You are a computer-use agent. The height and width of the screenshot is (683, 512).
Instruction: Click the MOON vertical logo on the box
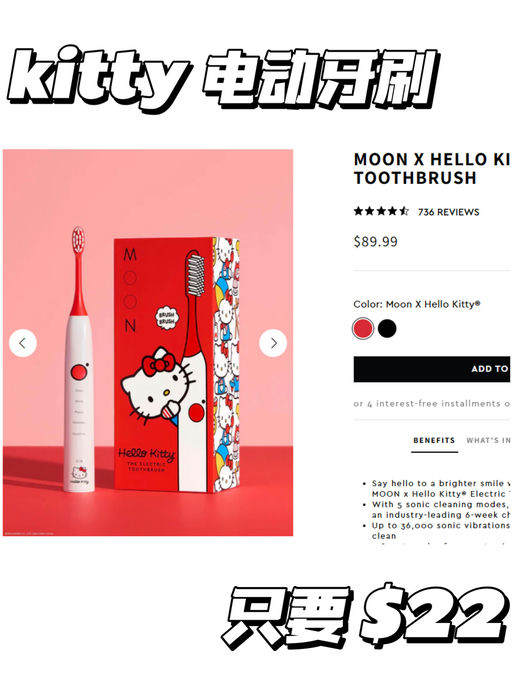coord(130,289)
